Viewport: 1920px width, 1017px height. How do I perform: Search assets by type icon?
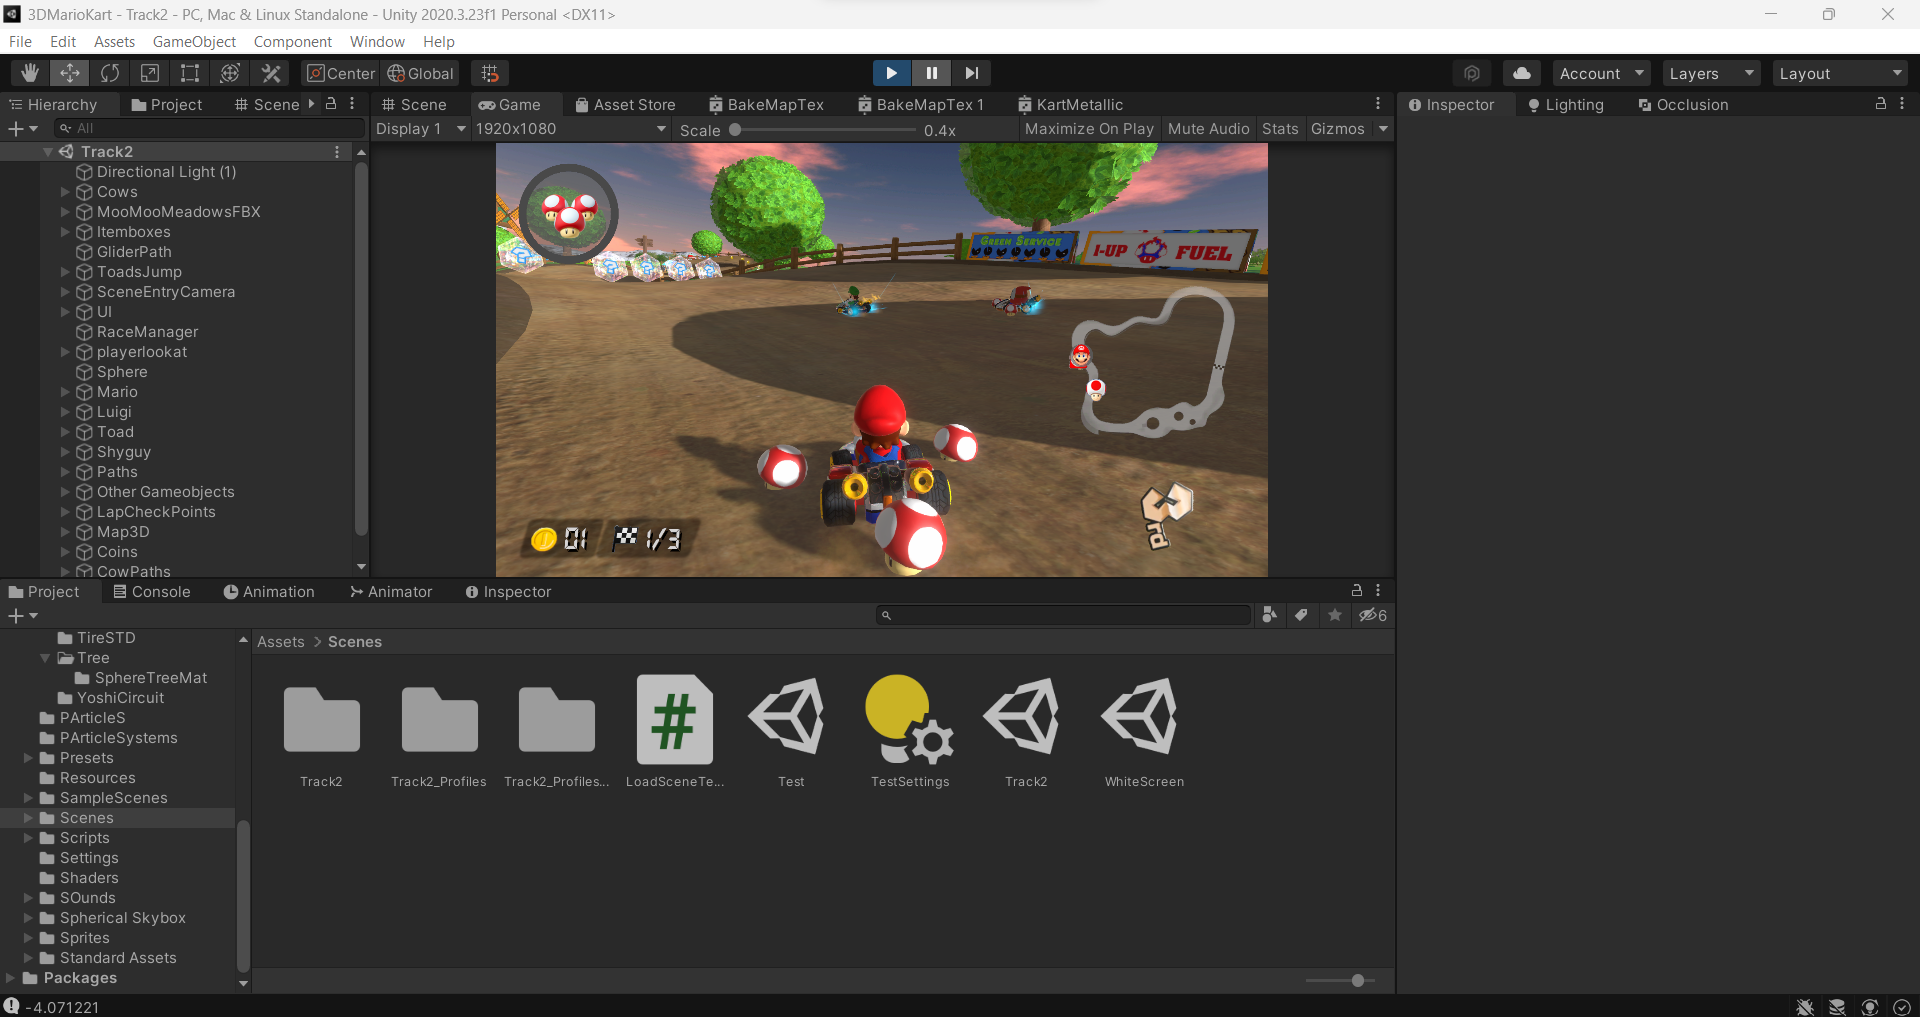click(x=1269, y=615)
